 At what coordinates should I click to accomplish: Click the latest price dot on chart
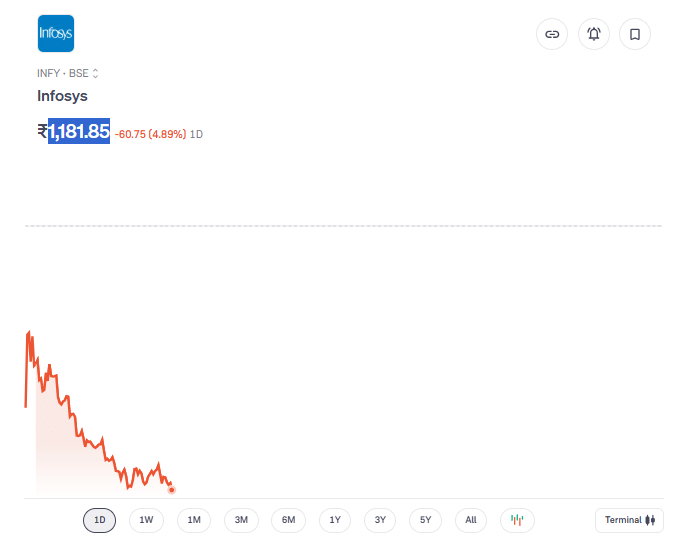tap(172, 489)
